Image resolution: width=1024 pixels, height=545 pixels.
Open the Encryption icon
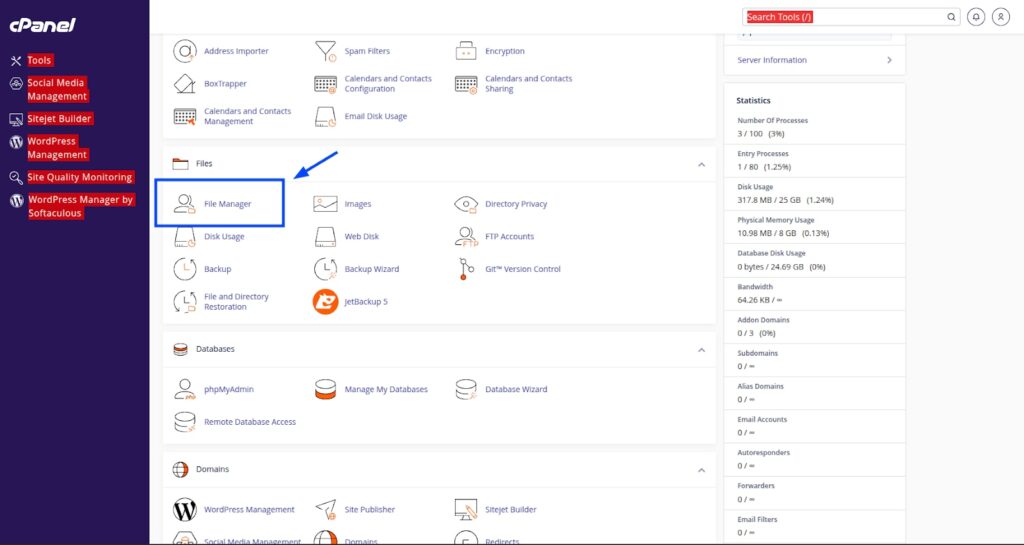pos(466,51)
